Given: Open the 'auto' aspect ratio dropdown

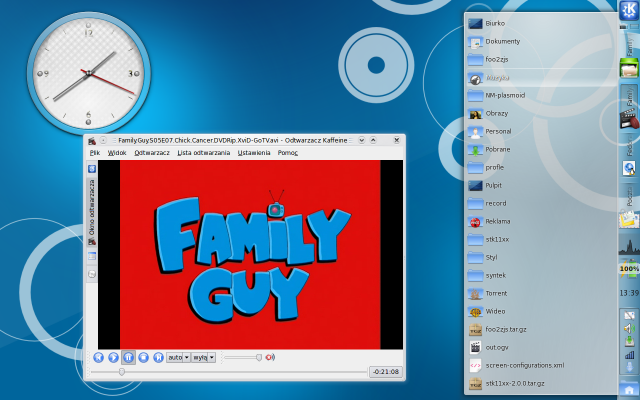Looking at the screenshot, I should tap(178, 358).
